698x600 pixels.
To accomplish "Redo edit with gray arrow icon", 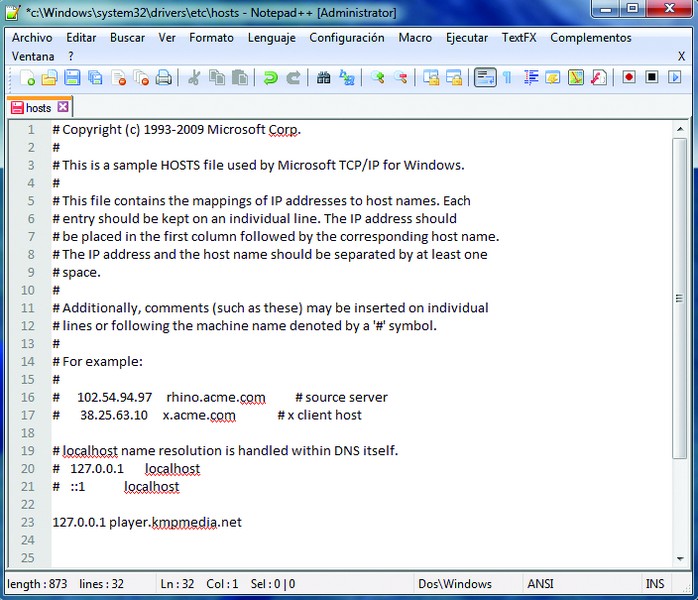I will pos(293,78).
